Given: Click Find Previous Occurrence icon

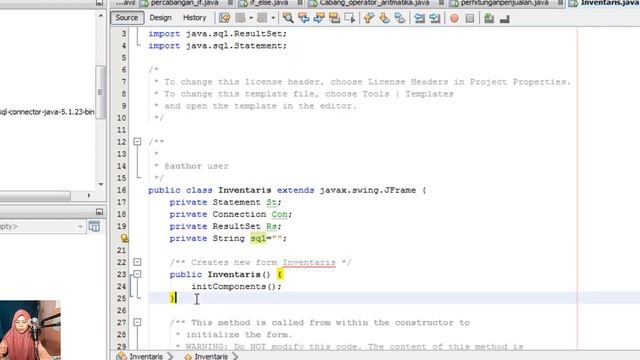Looking at the screenshot, I should (303, 18).
